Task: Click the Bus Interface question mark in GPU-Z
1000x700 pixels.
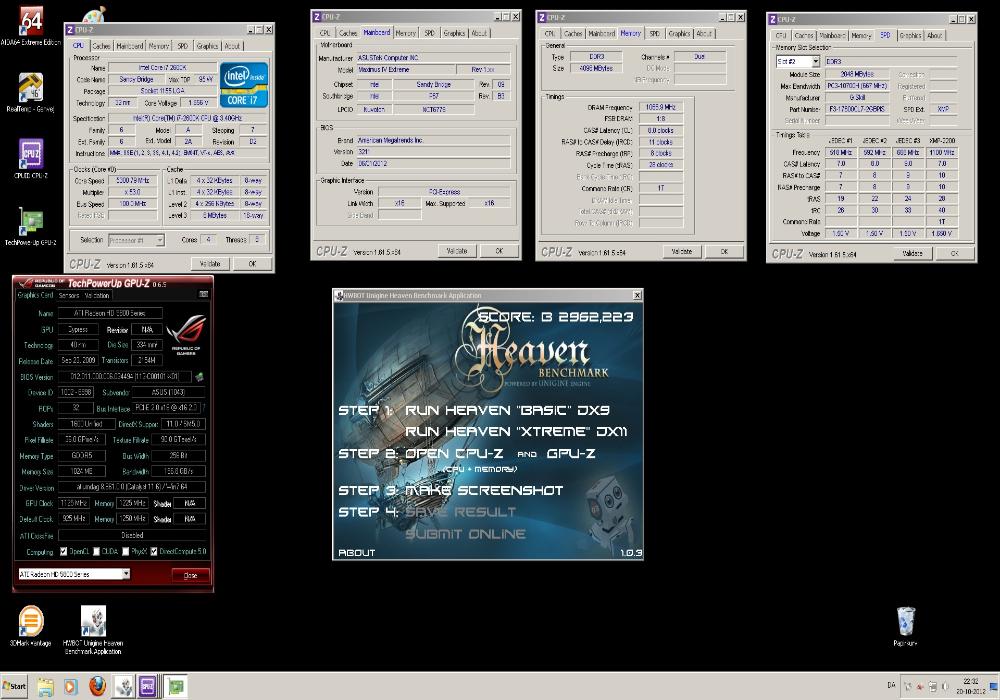Action: 204,407
